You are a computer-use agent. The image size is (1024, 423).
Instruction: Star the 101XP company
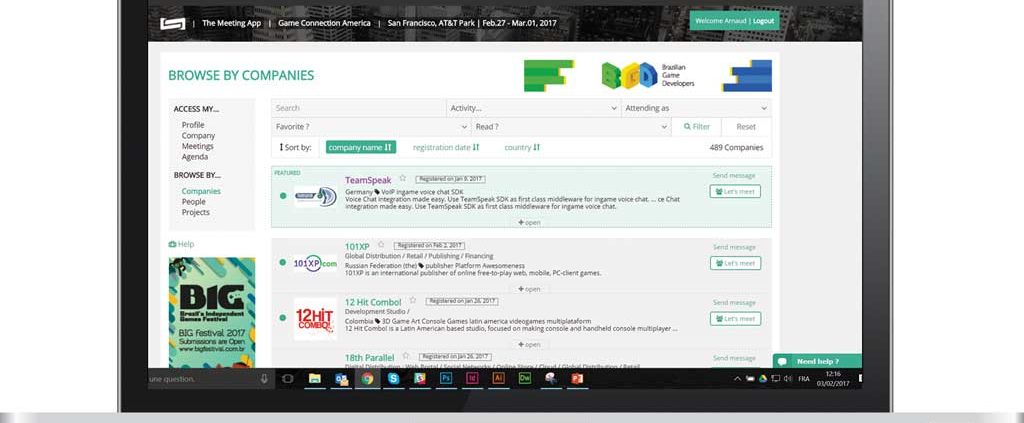point(381,245)
